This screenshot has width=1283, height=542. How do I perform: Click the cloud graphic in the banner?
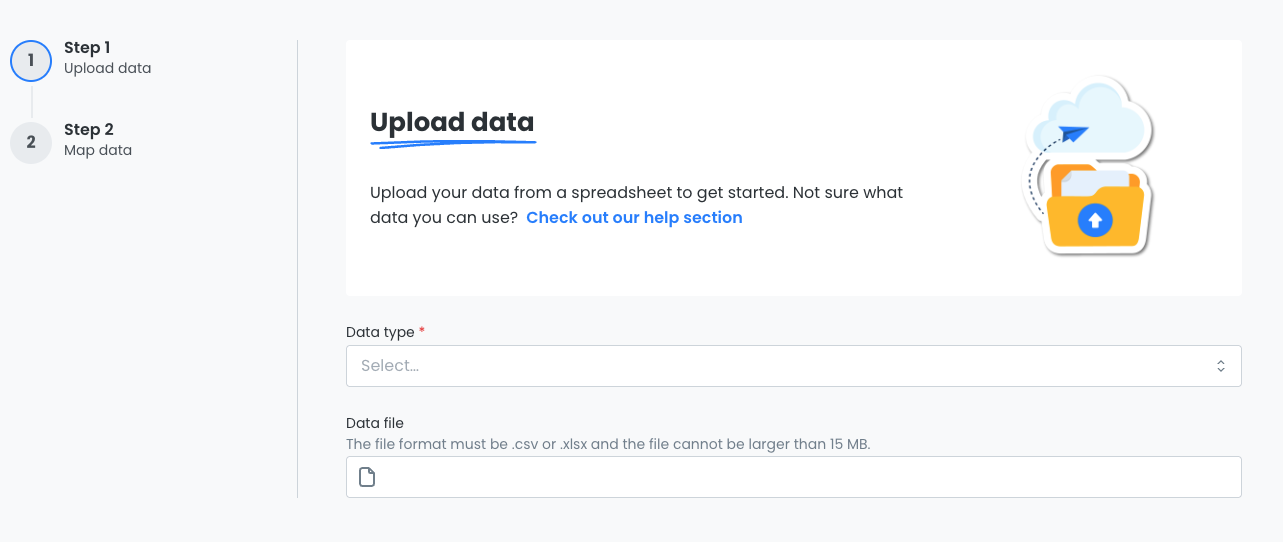(x=1112, y=112)
